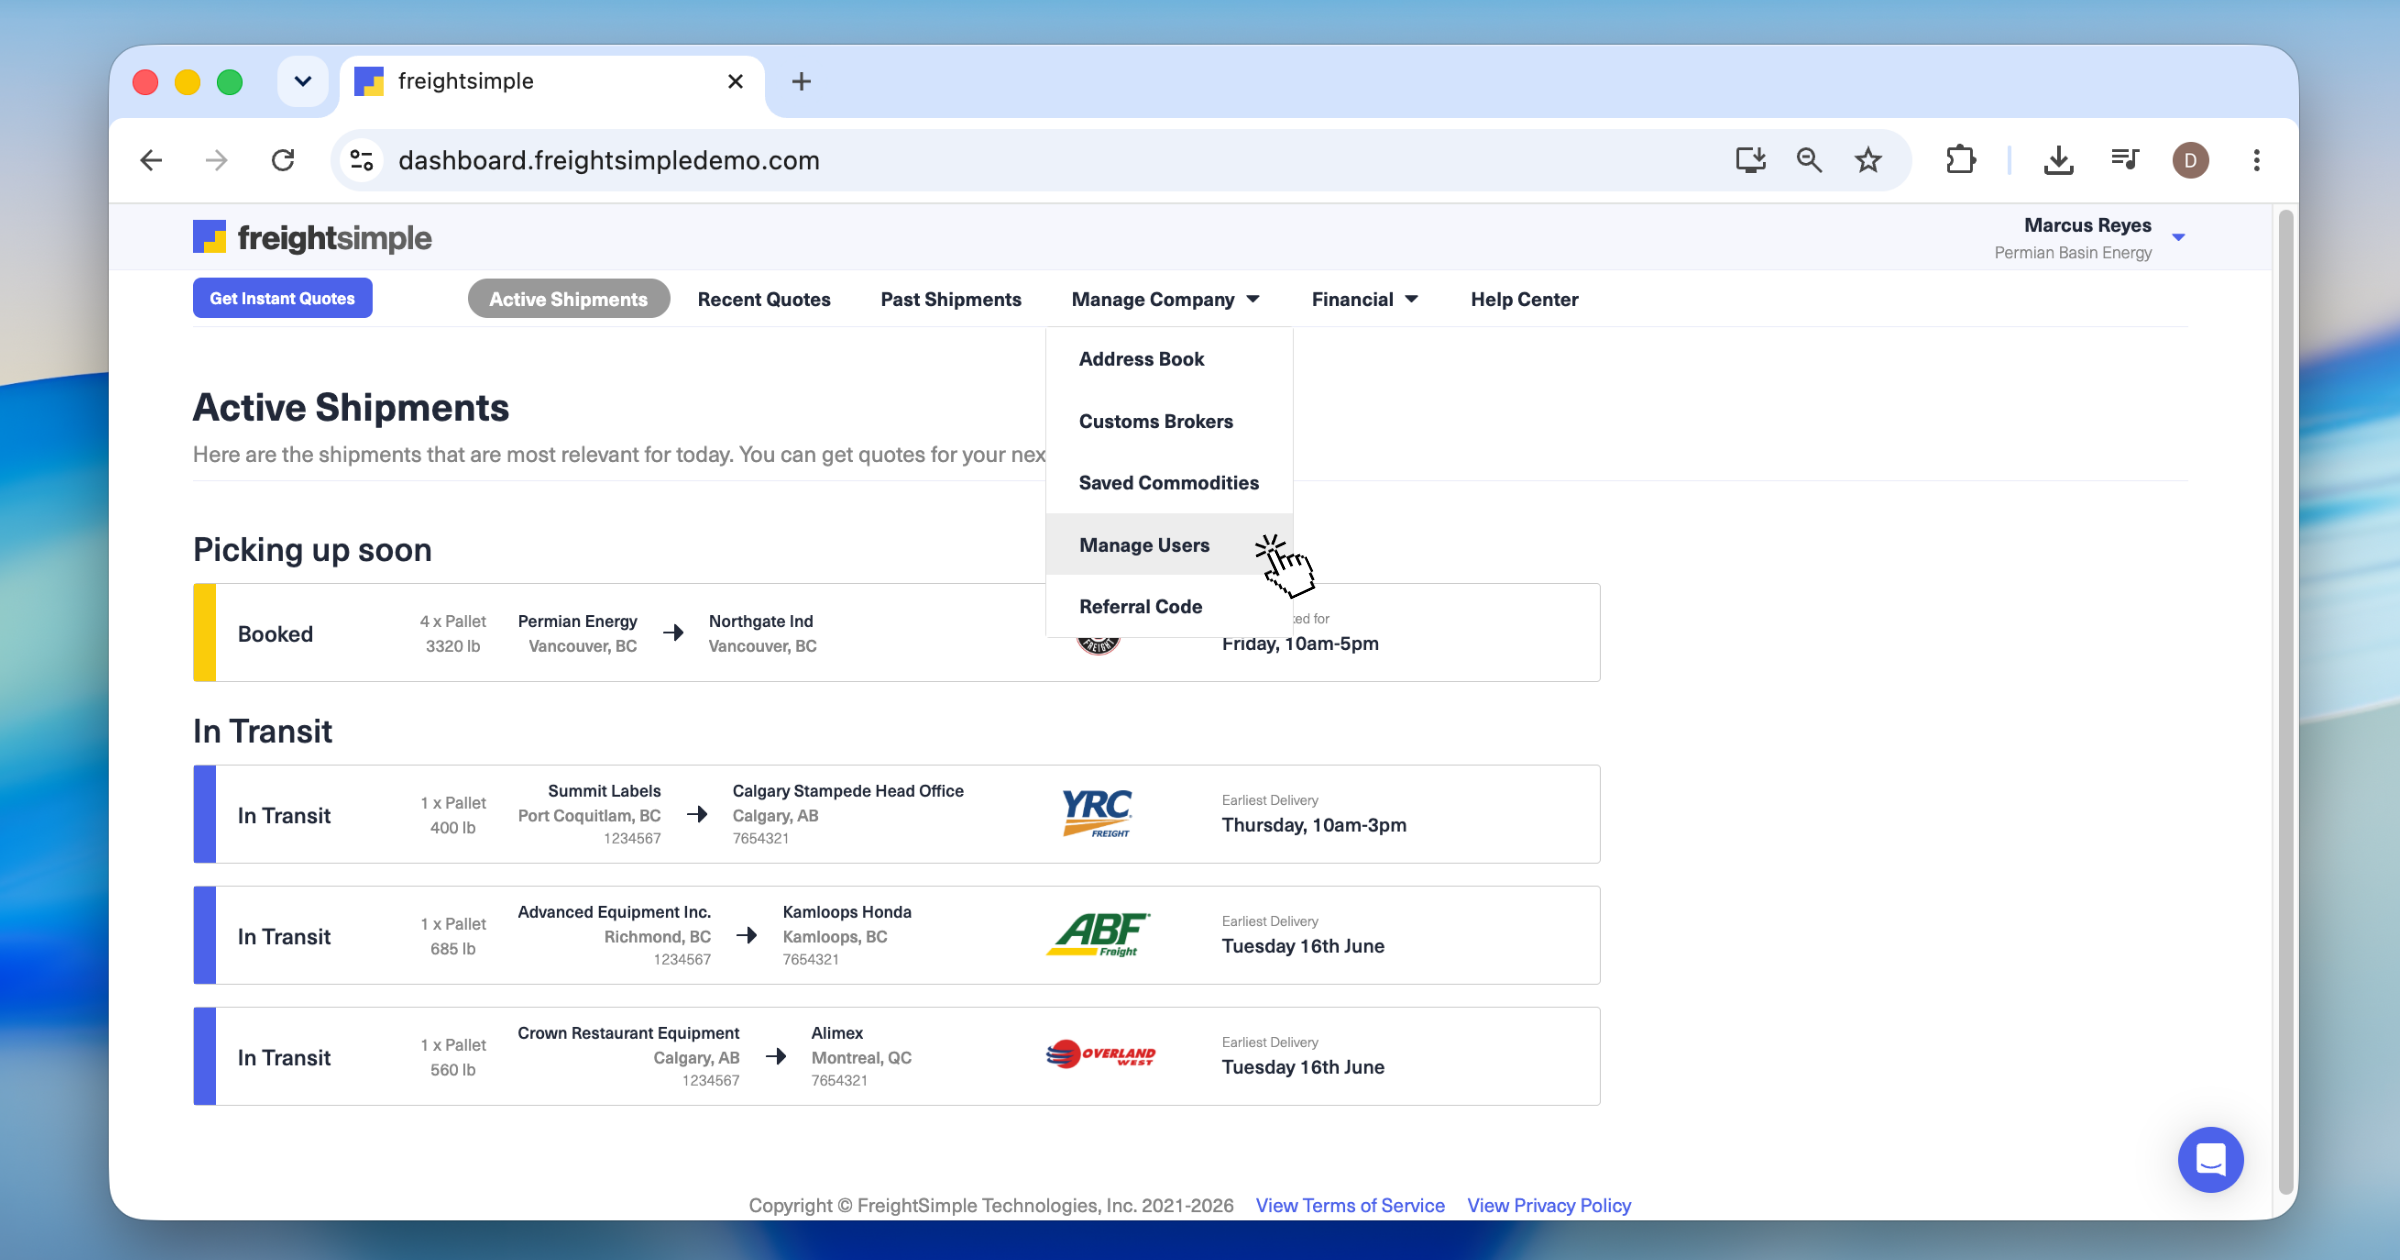The height and width of the screenshot is (1260, 2400).
Task: Click the 1 x Pallet 685 lb detail
Action: tap(453, 936)
